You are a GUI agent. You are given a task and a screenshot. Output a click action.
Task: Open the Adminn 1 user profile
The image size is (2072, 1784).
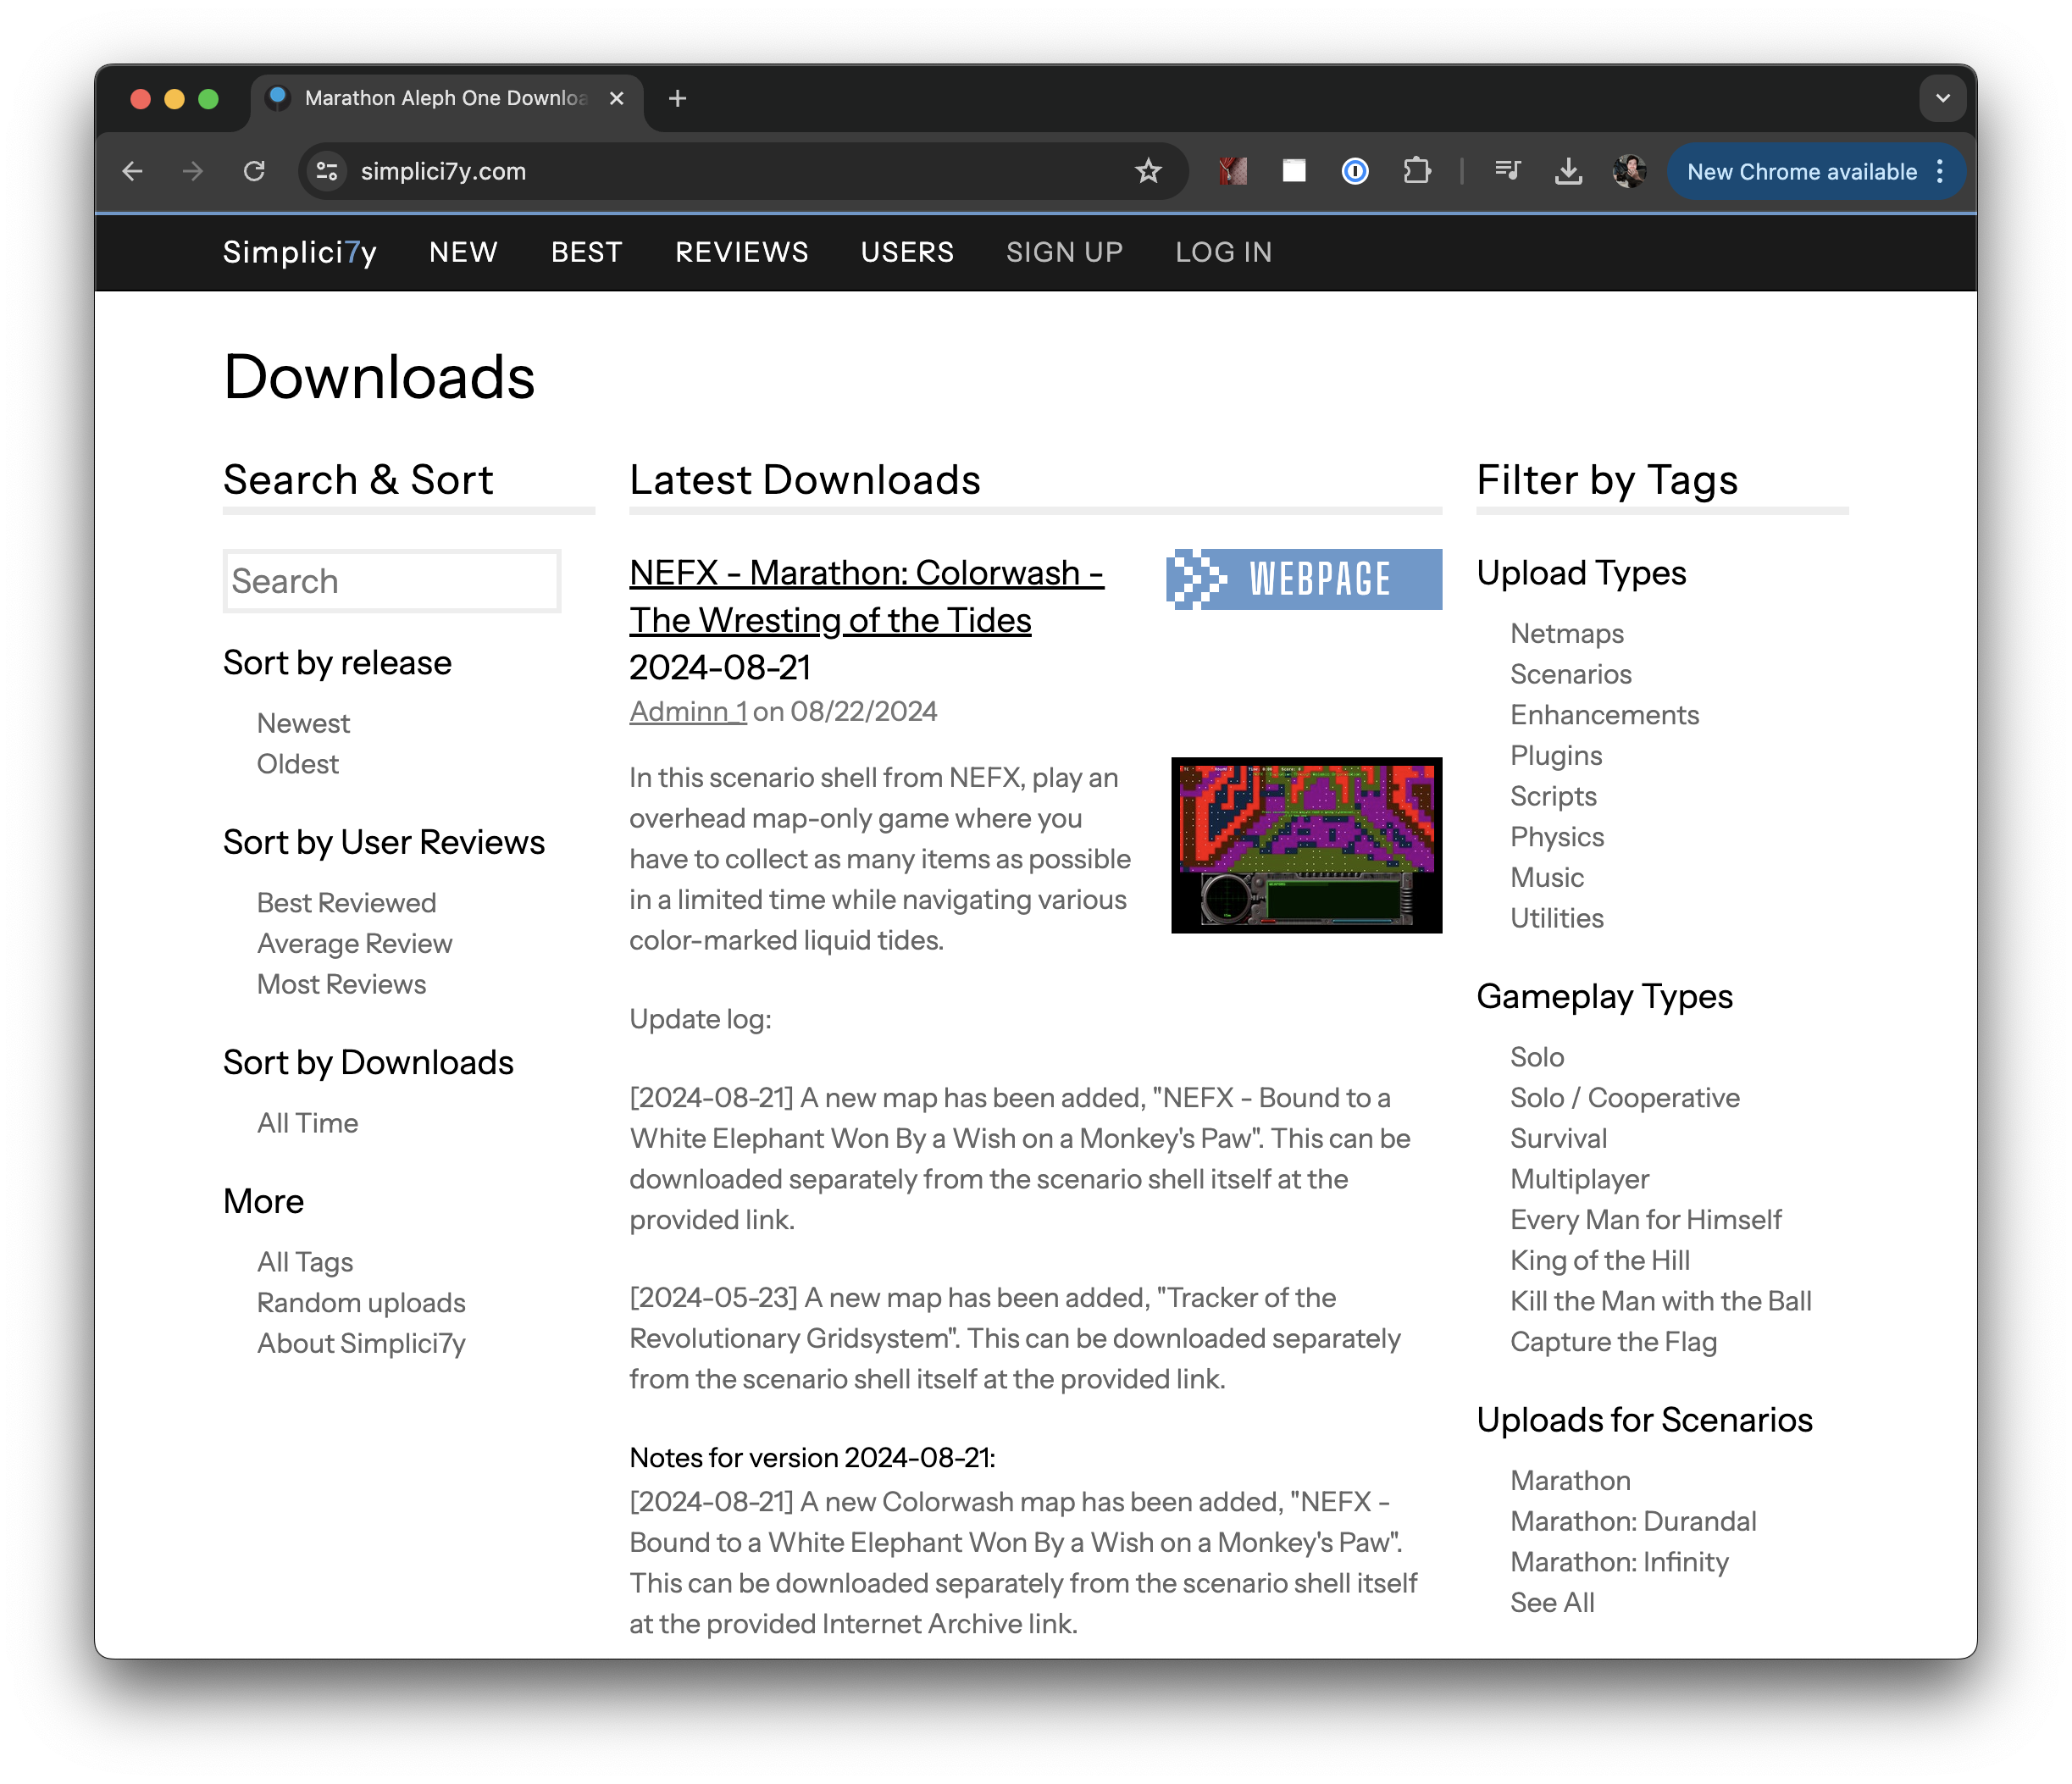point(688,711)
